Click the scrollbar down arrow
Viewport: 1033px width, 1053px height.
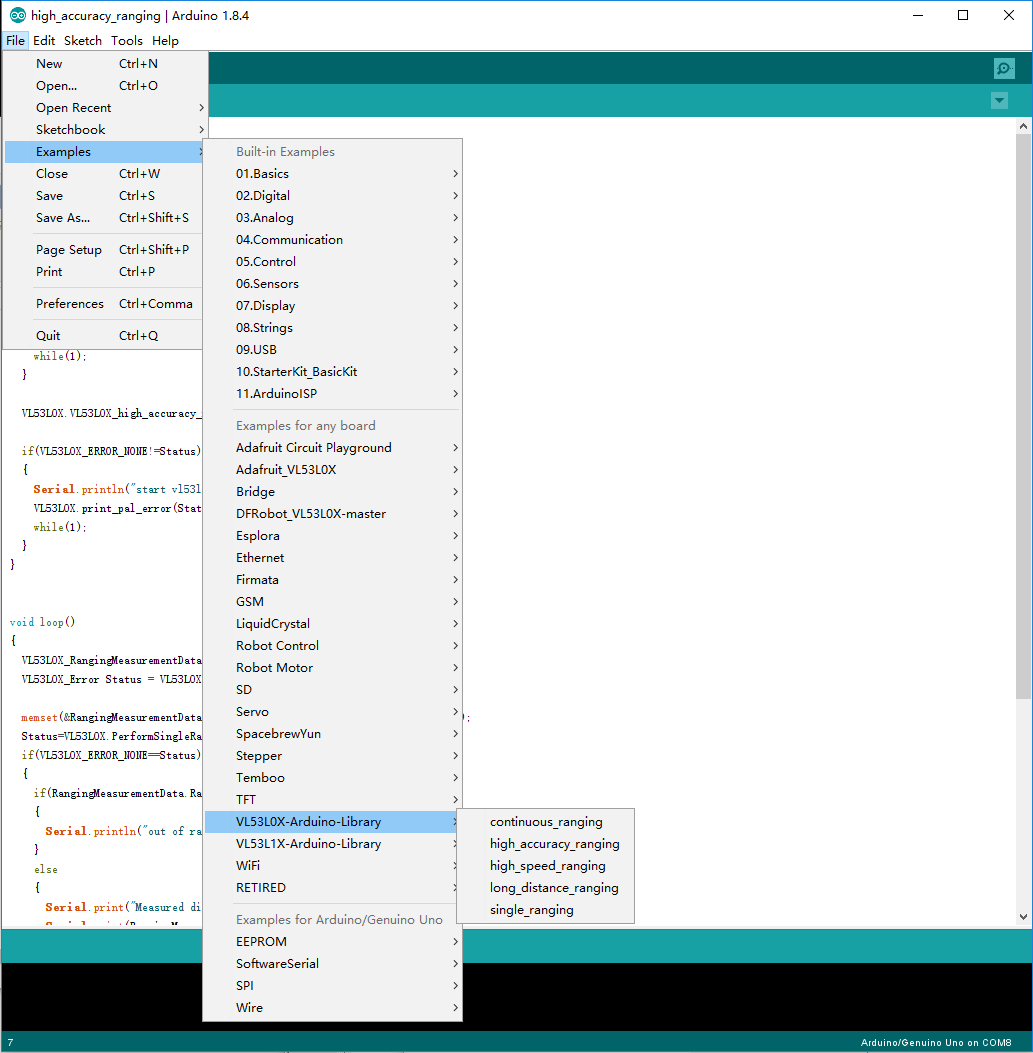[1023, 917]
